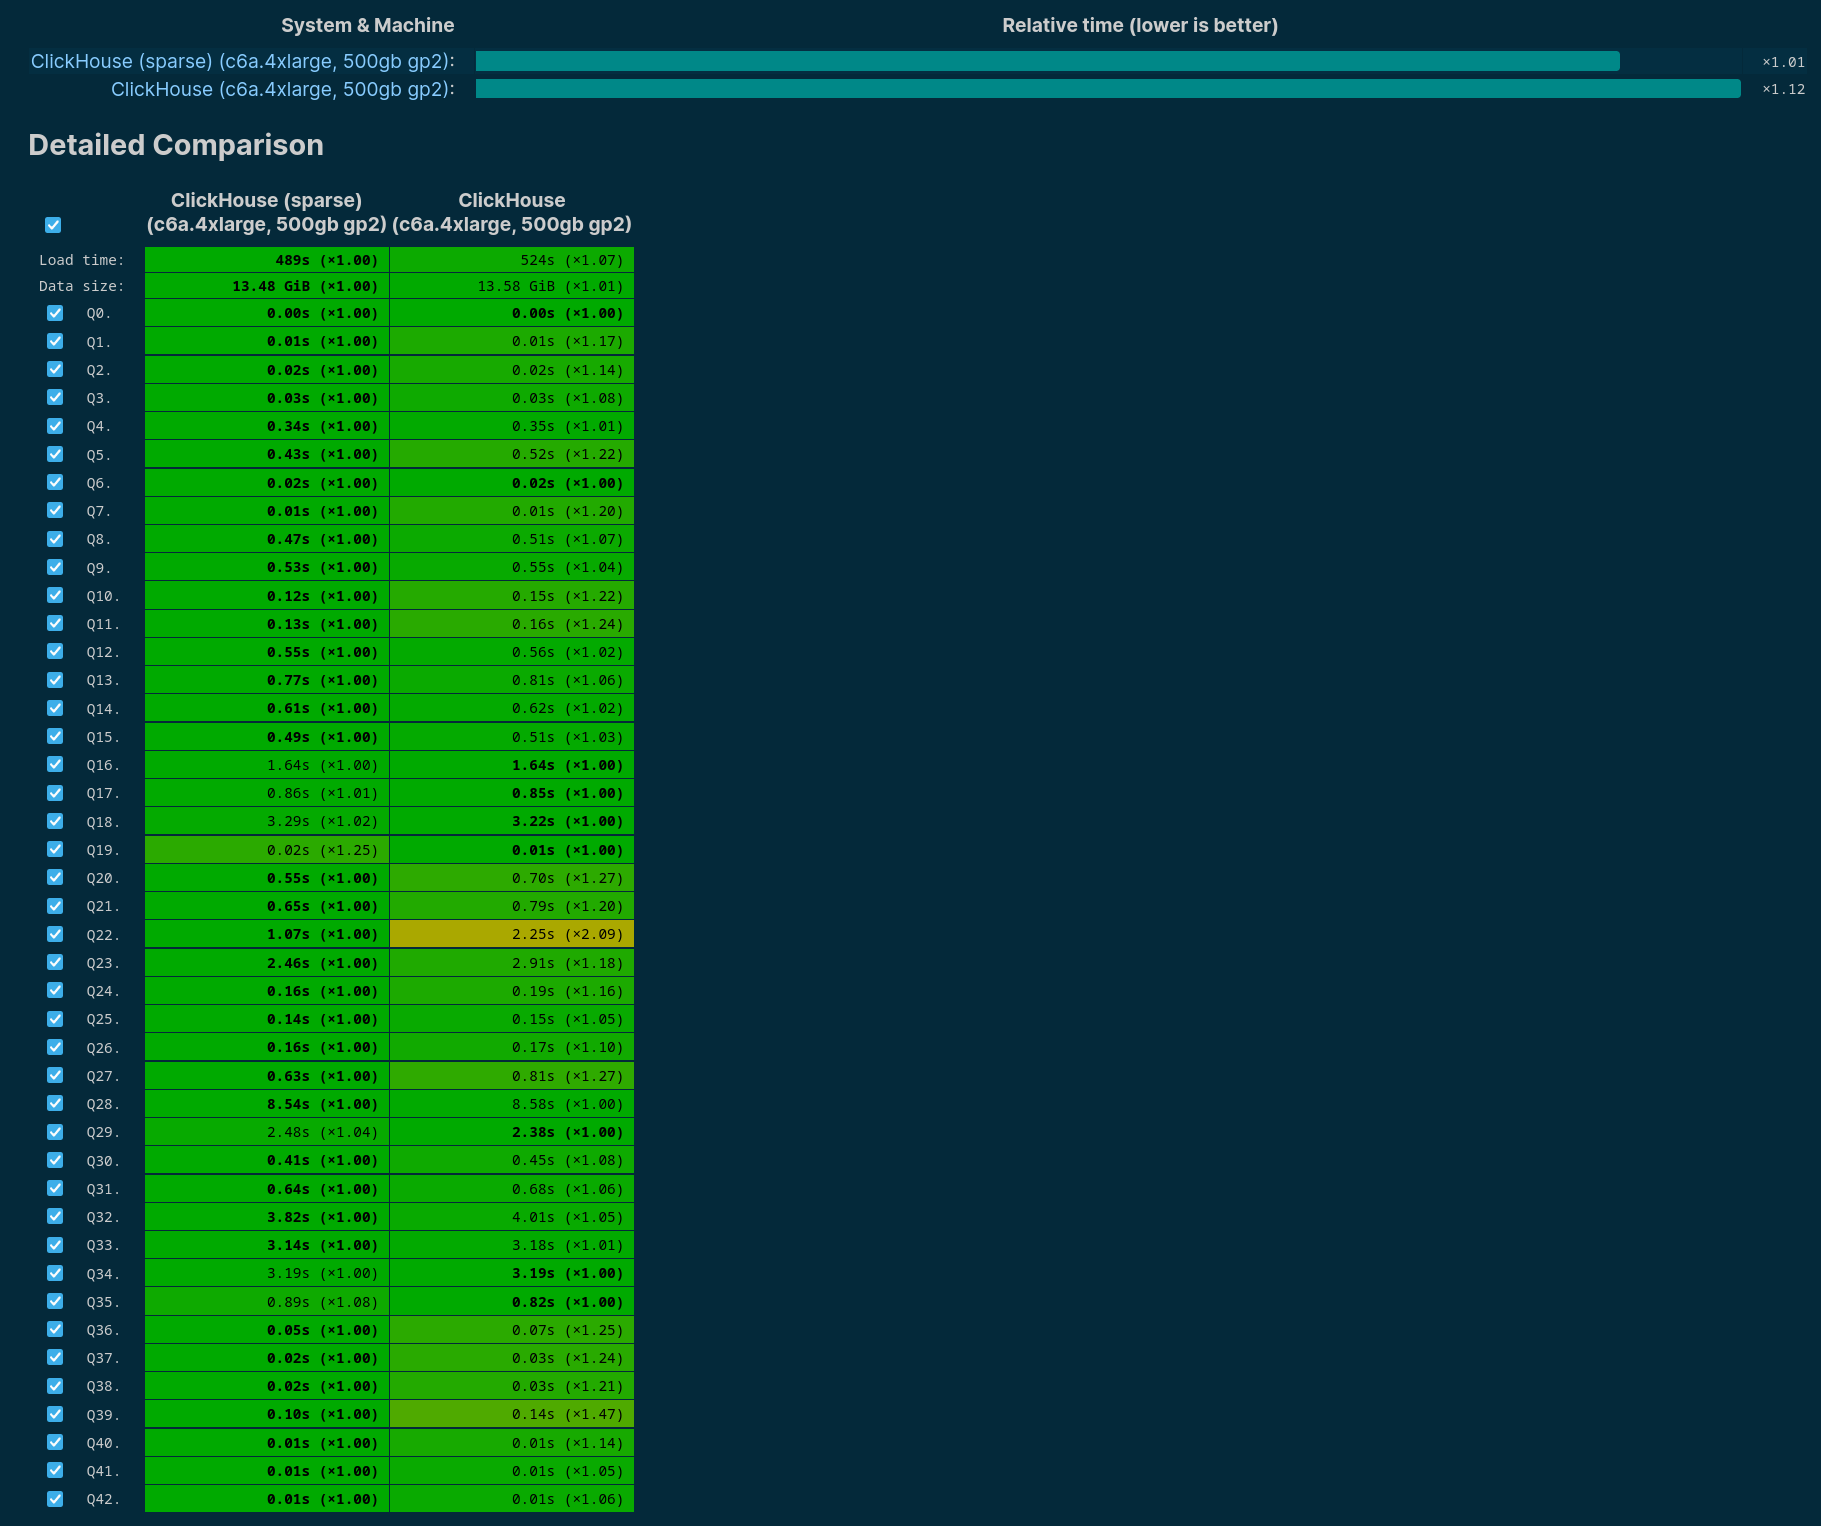Disable the Q39 query checkbox
This screenshot has height=1526, width=1821.
(x=55, y=1414)
